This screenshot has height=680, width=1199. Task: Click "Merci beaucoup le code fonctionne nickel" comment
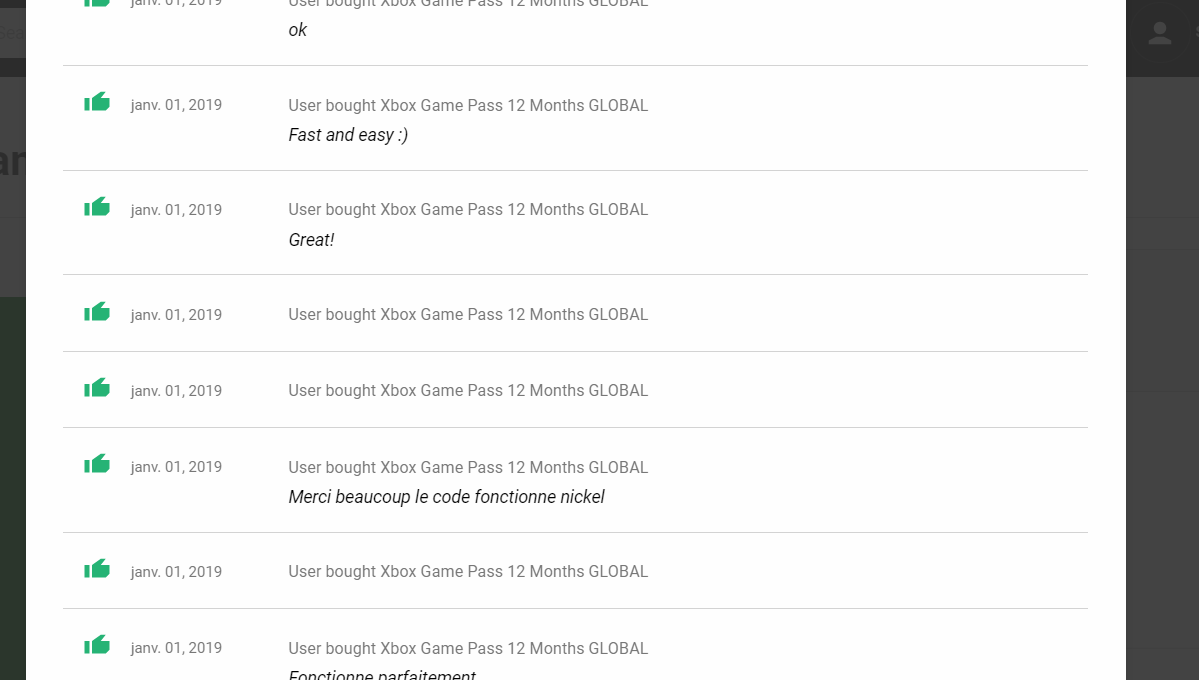point(447,497)
